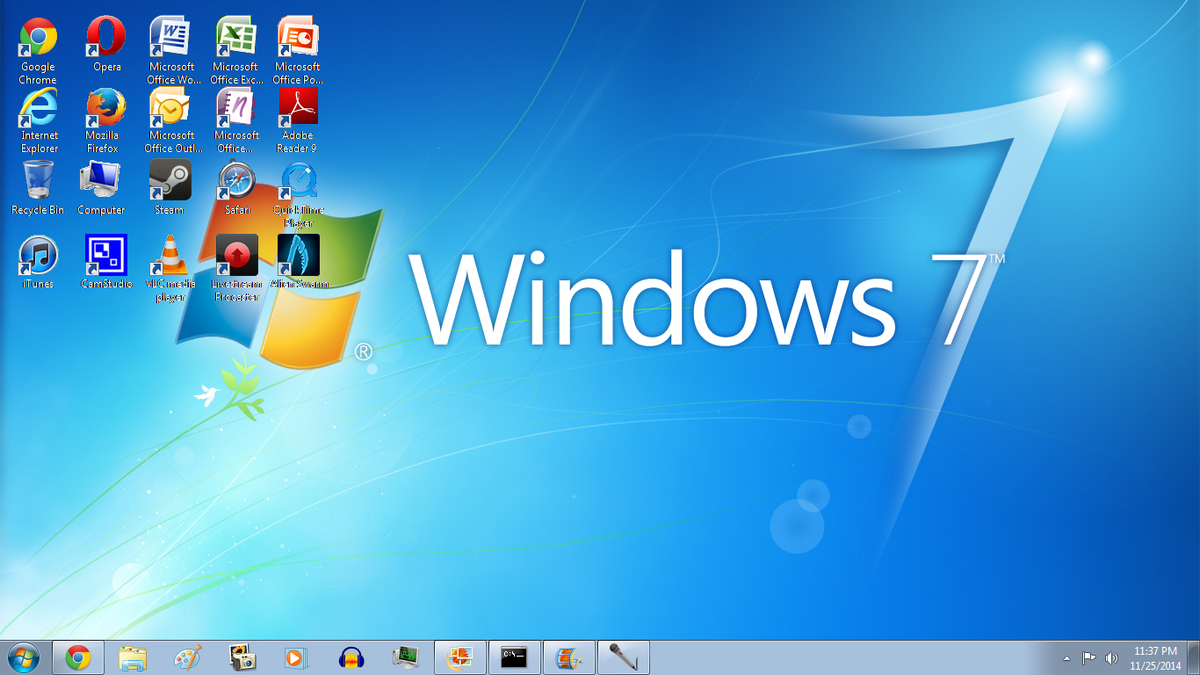Select the CamStudio desktop shortcut
The width and height of the screenshot is (1200, 675).
(106, 262)
